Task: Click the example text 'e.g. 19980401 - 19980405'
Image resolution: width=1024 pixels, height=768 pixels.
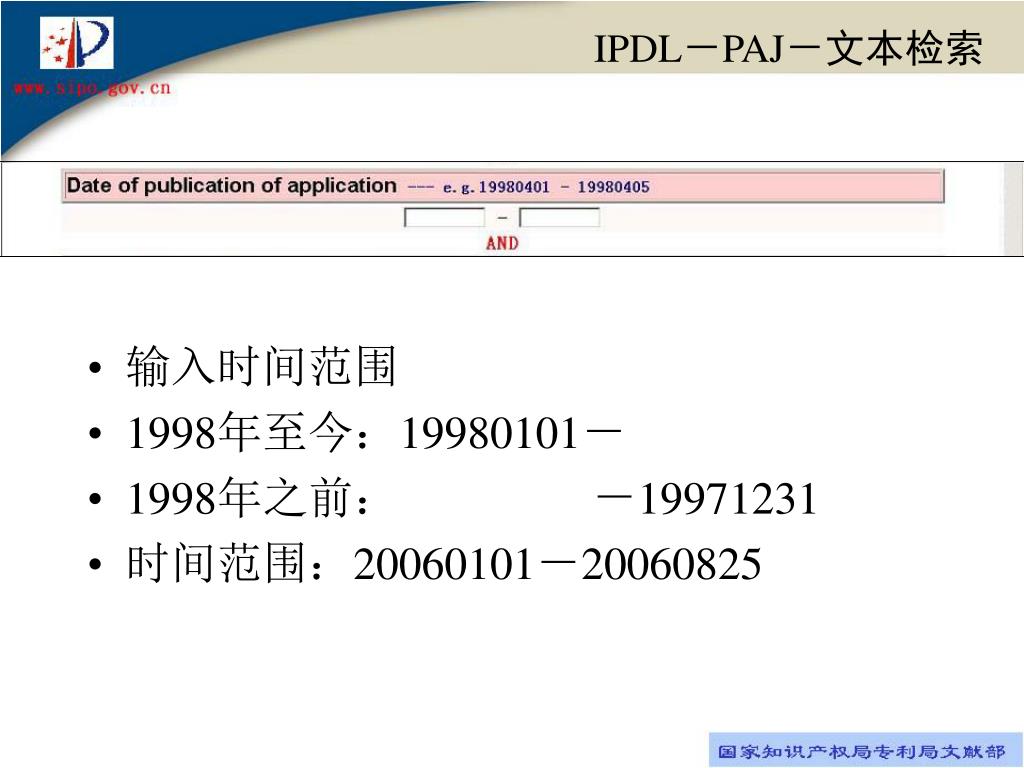Action: [547, 187]
